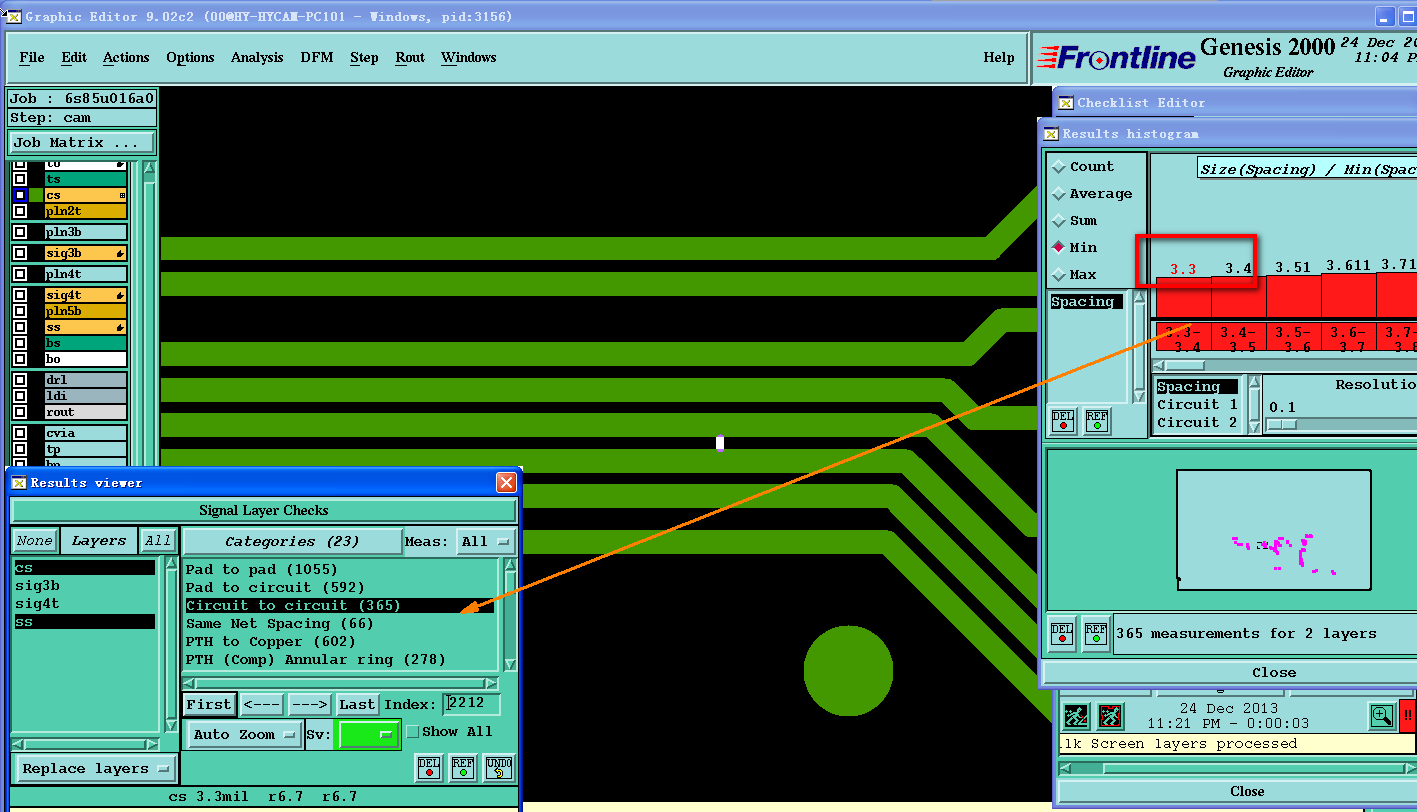
Task: Open Actions menu
Action: [126, 57]
